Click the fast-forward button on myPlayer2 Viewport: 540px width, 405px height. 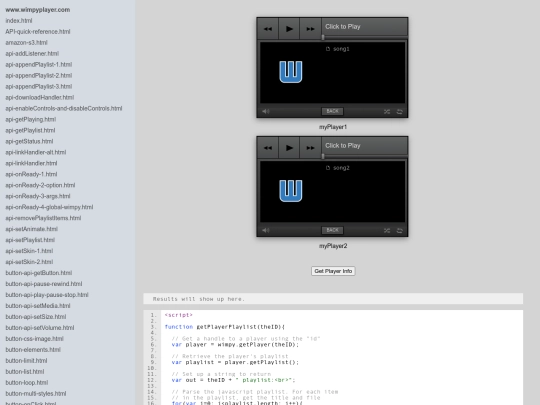point(310,148)
